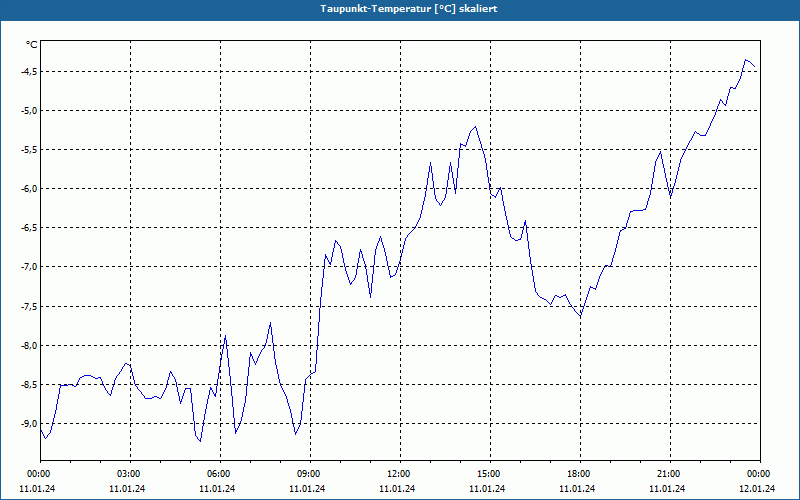Click the °C unit label
The width and height of the screenshot is (800, 500).
32,45
